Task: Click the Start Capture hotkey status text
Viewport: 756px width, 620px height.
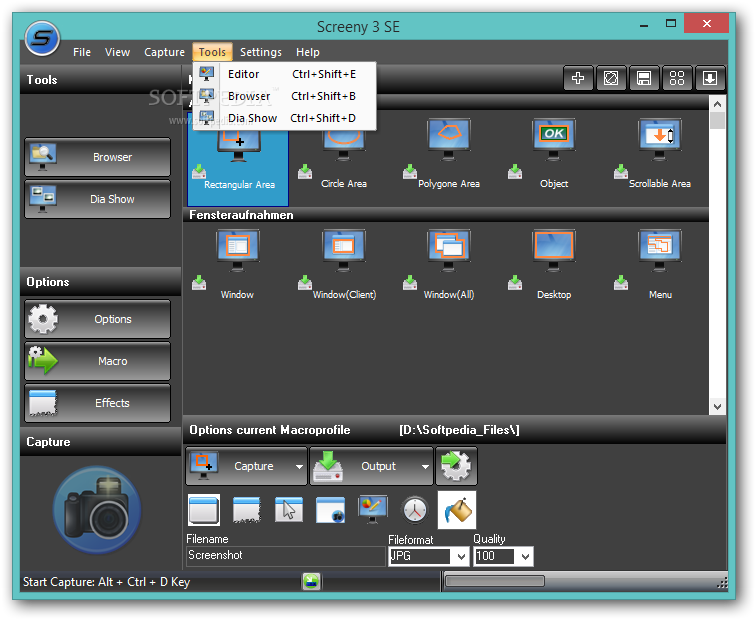Action: point(107,582)
